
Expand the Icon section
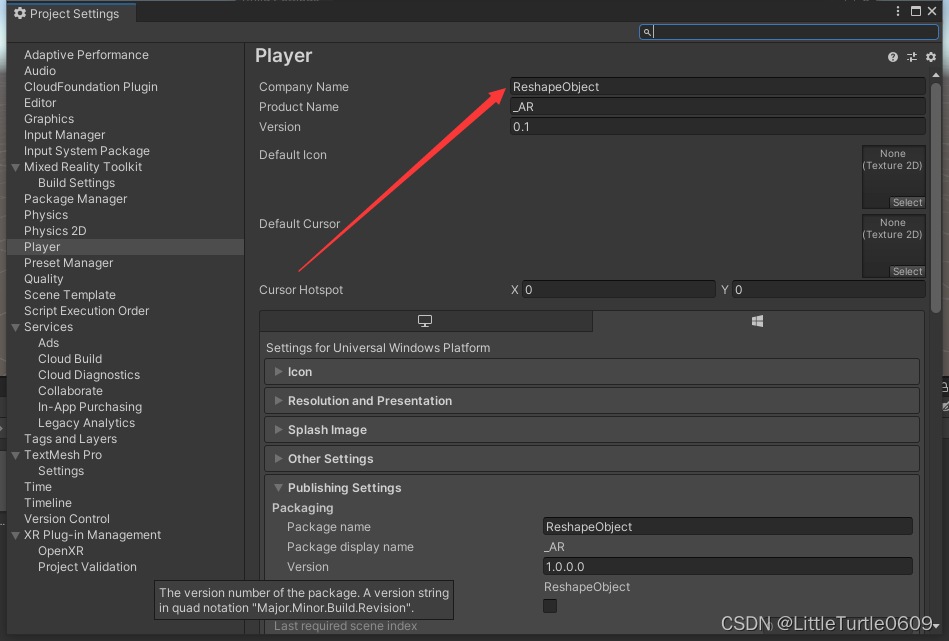pyautogui.click(x=592, y=372)
